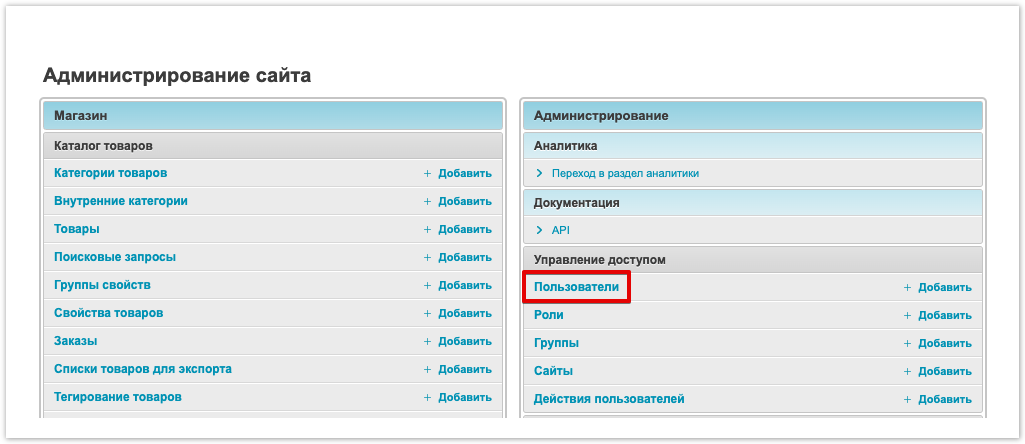Image resolution: width=1025 pixels, height=444 pixels.
Task: Open the Внутренние категории section
Action: [x=120, y=201]
